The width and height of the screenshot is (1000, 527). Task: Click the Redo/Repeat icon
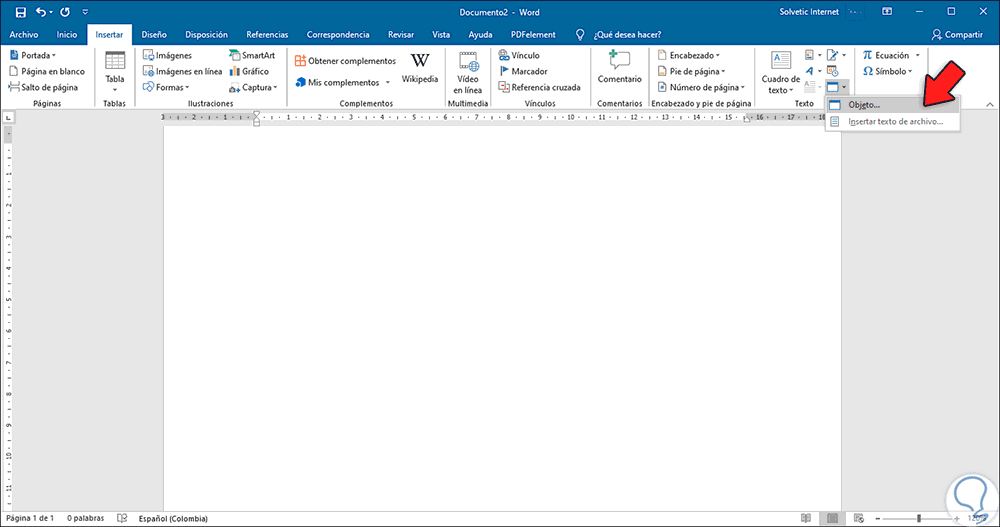pyautogui.click(x=65, y=12)
